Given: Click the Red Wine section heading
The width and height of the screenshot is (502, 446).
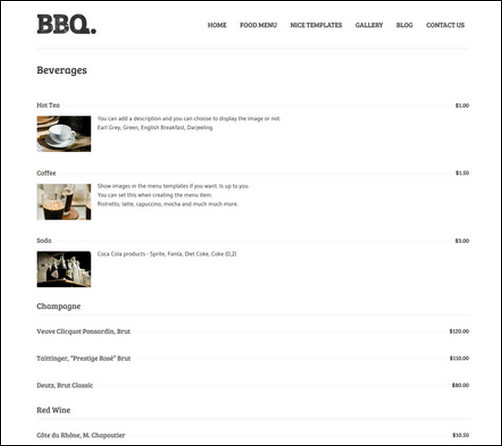Looking at the screenshot, I should pyautogui.click(x=53, y=410).
